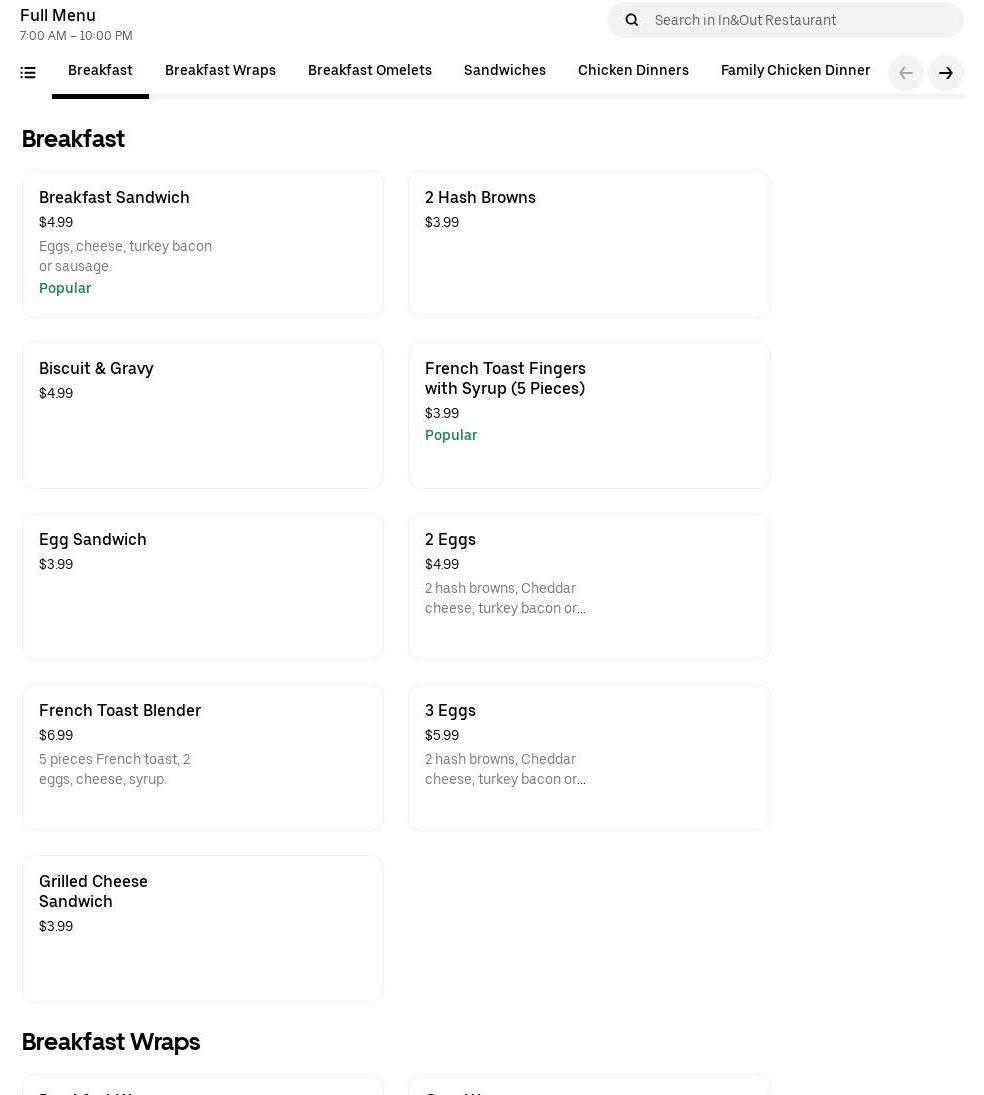This screenshot has width=984, height=1095.
Task: Open Family Chicken Dinner tab
Action: [x=795, y=71]
